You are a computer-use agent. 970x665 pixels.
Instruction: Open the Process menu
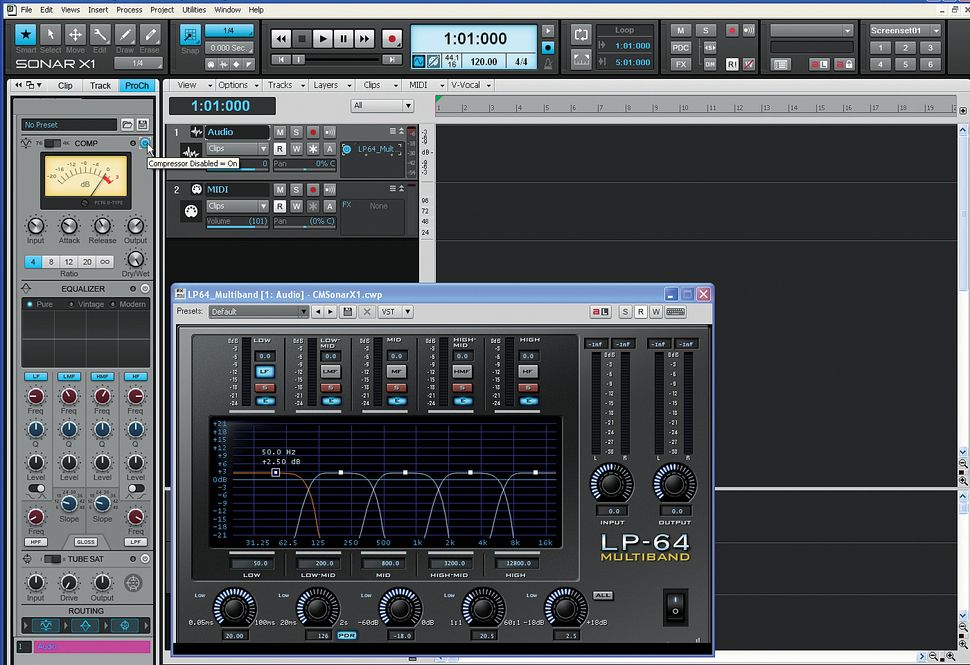(x=128, y=9)
